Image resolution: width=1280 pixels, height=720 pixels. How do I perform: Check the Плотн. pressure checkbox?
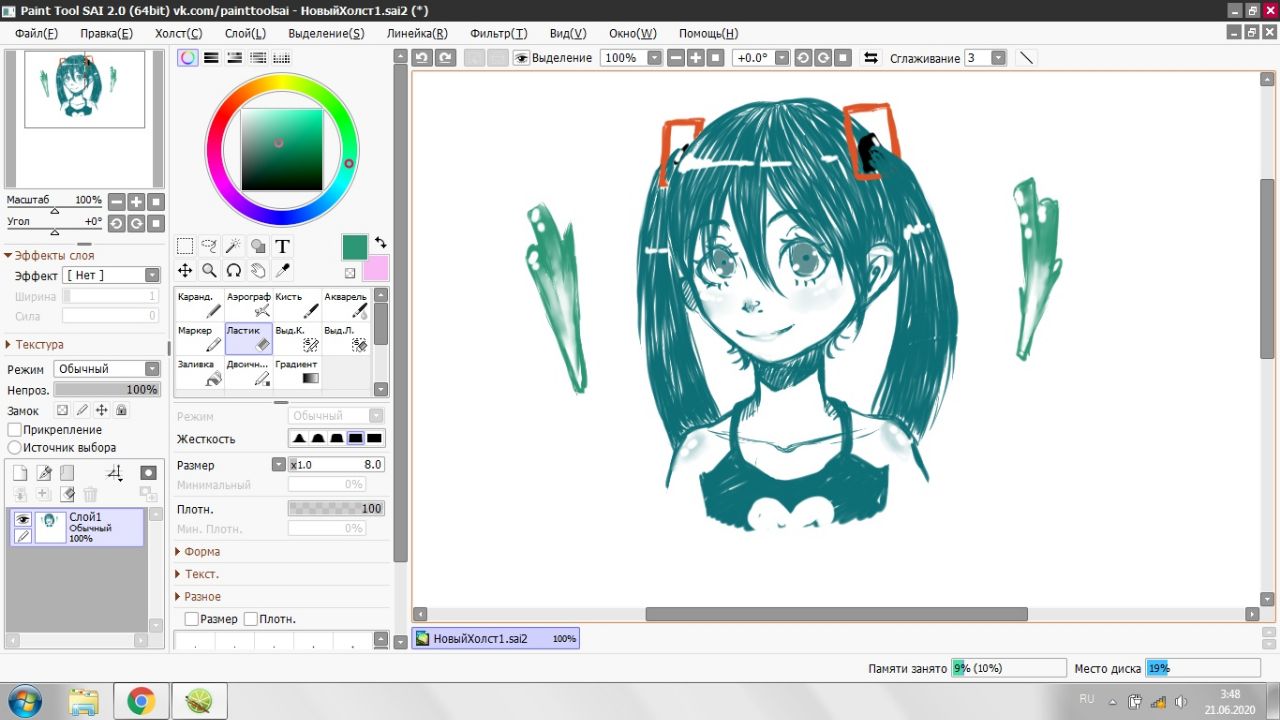(x=251, y=619)
